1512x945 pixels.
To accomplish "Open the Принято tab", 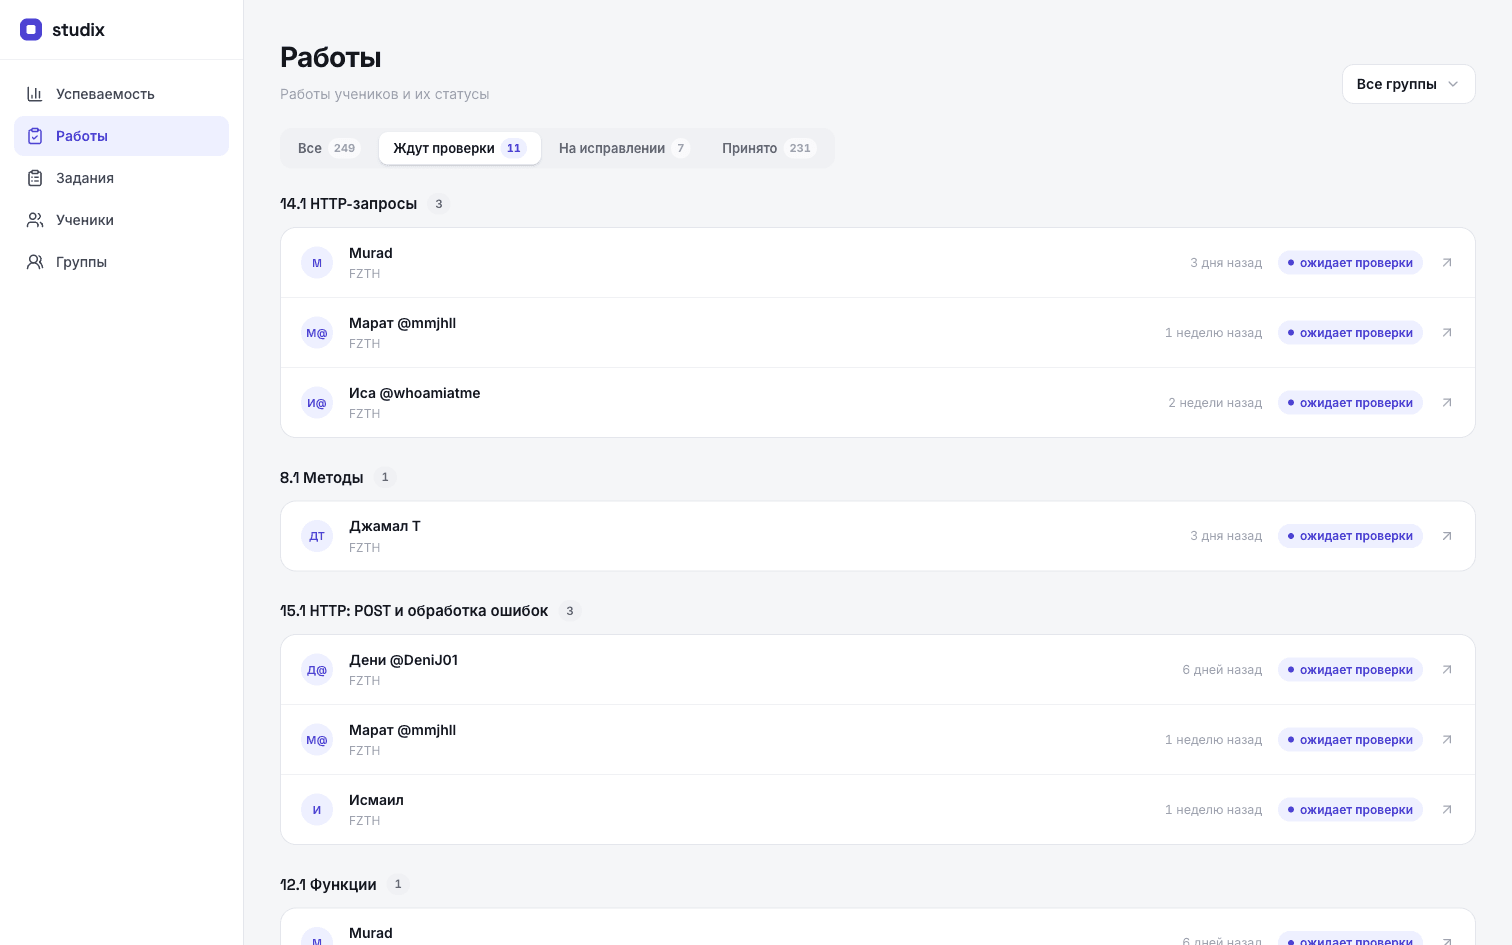I will [x=769, y=148].
